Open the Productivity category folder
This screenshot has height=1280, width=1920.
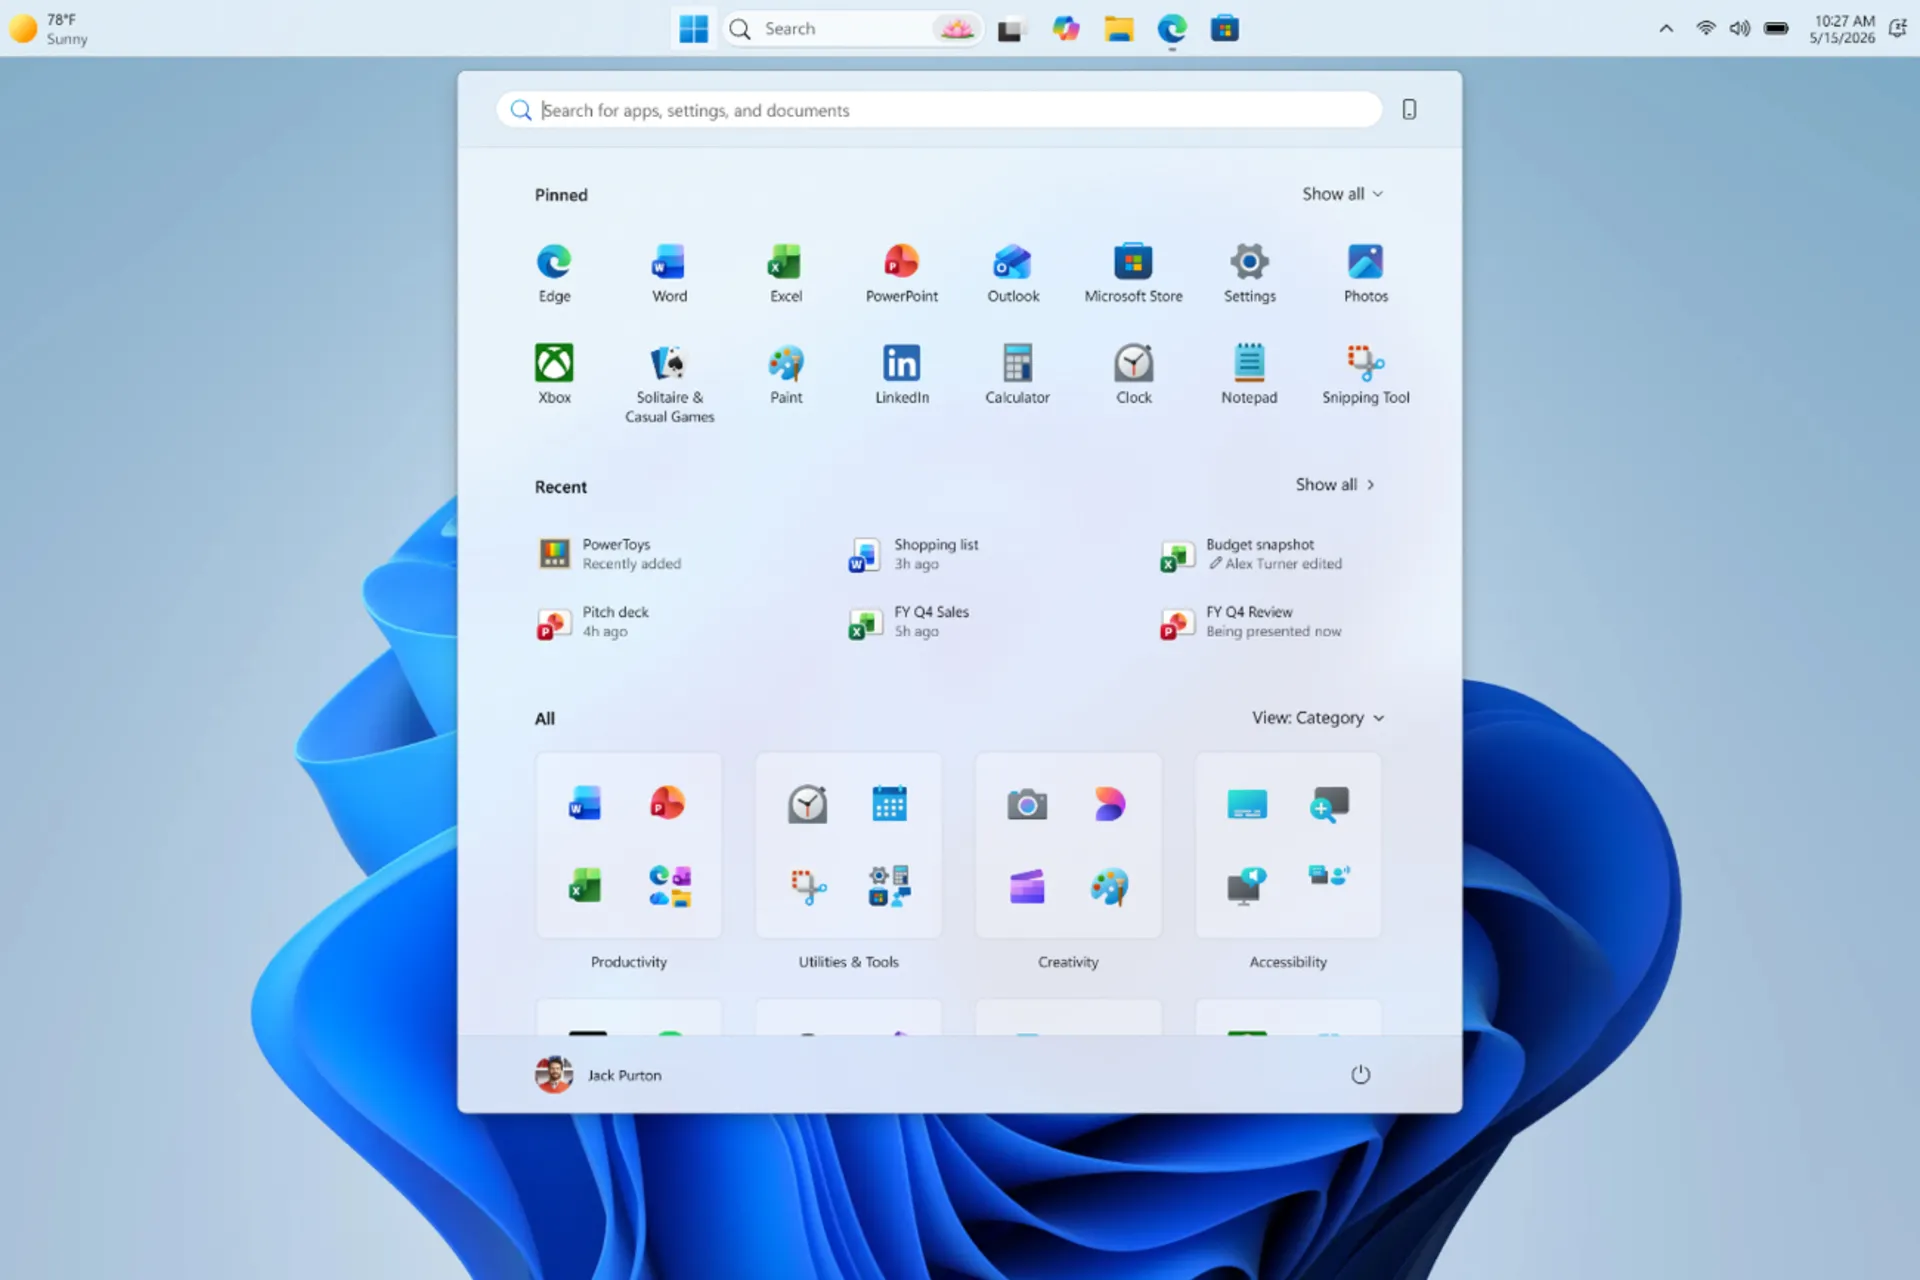pos(628,846)
